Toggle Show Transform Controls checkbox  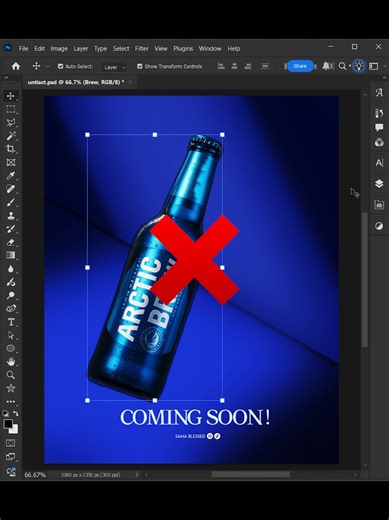pos(140,66)
